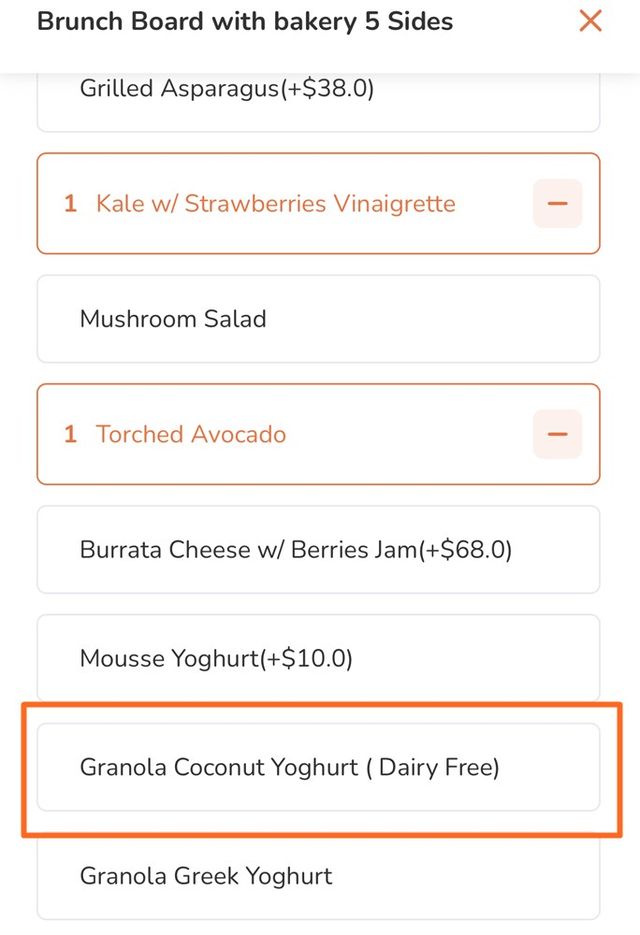This screenshot has height=935, width=640.
Task: Close the Brunch Board sides dialog
Action: (x=590, y=21)
